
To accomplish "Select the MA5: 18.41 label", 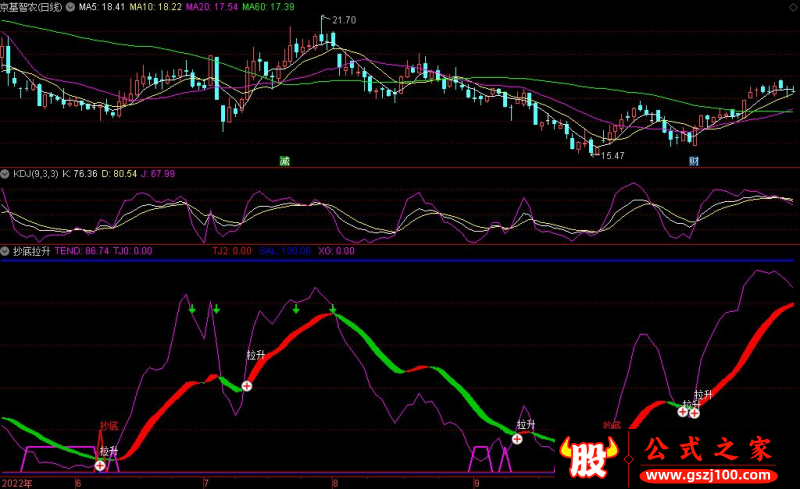I will (102, 7).
